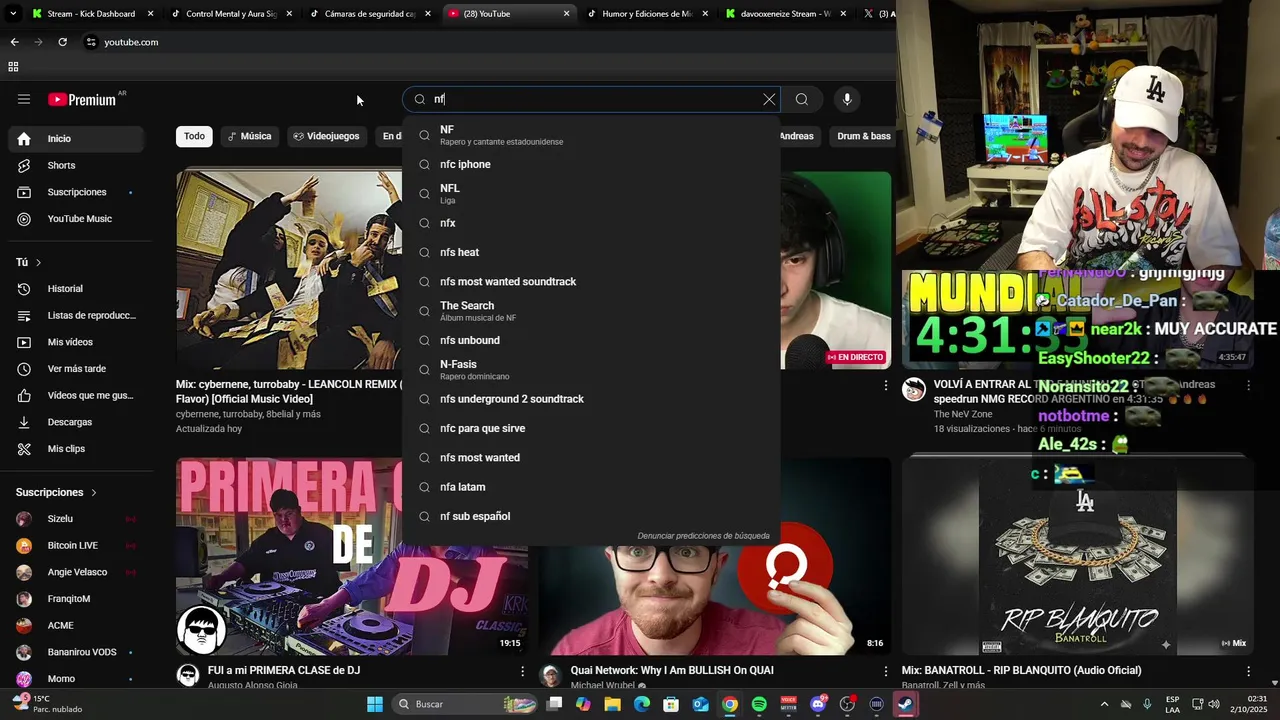Open Spotify from the taskbar
Viewport: 1280px width, 720px height.
click(759, 704)
